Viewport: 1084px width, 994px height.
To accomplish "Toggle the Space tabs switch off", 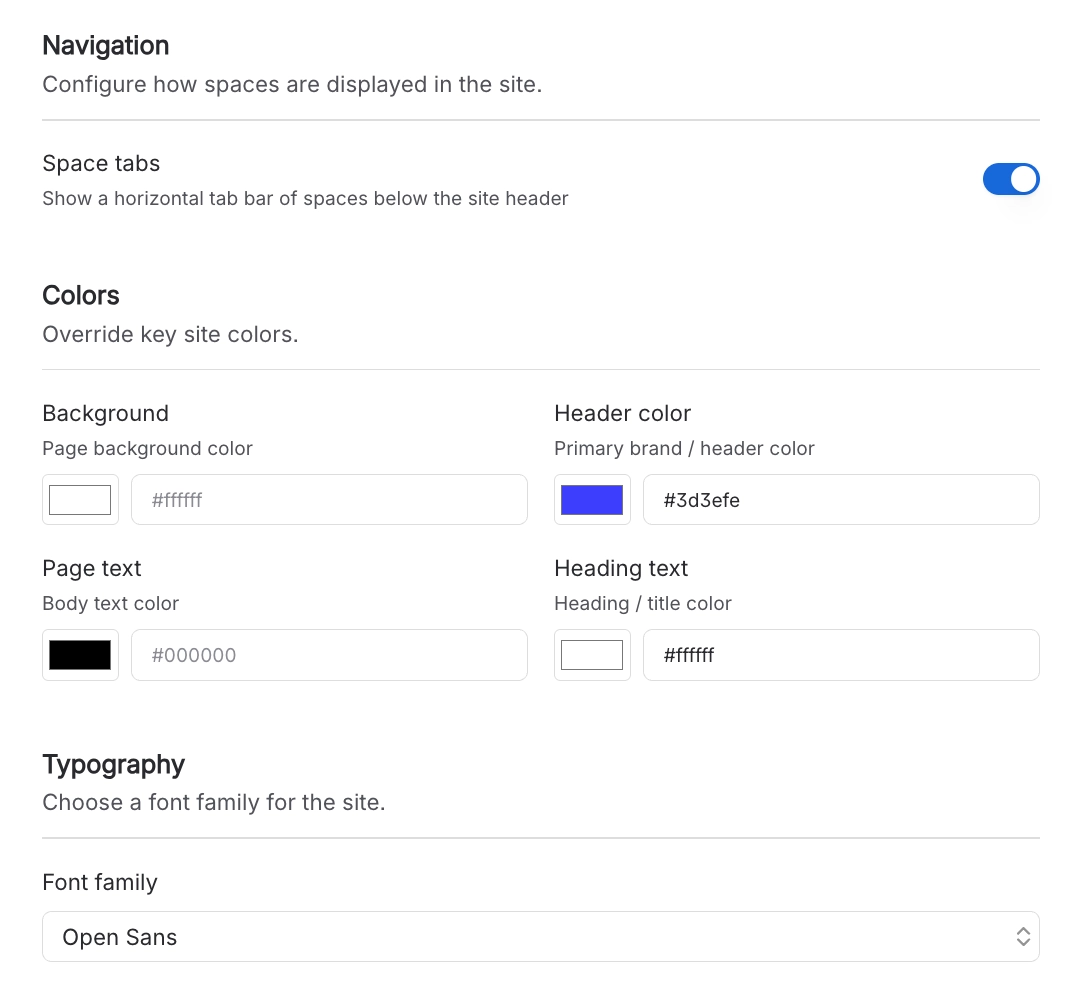I will click(x=1011, y=179).
